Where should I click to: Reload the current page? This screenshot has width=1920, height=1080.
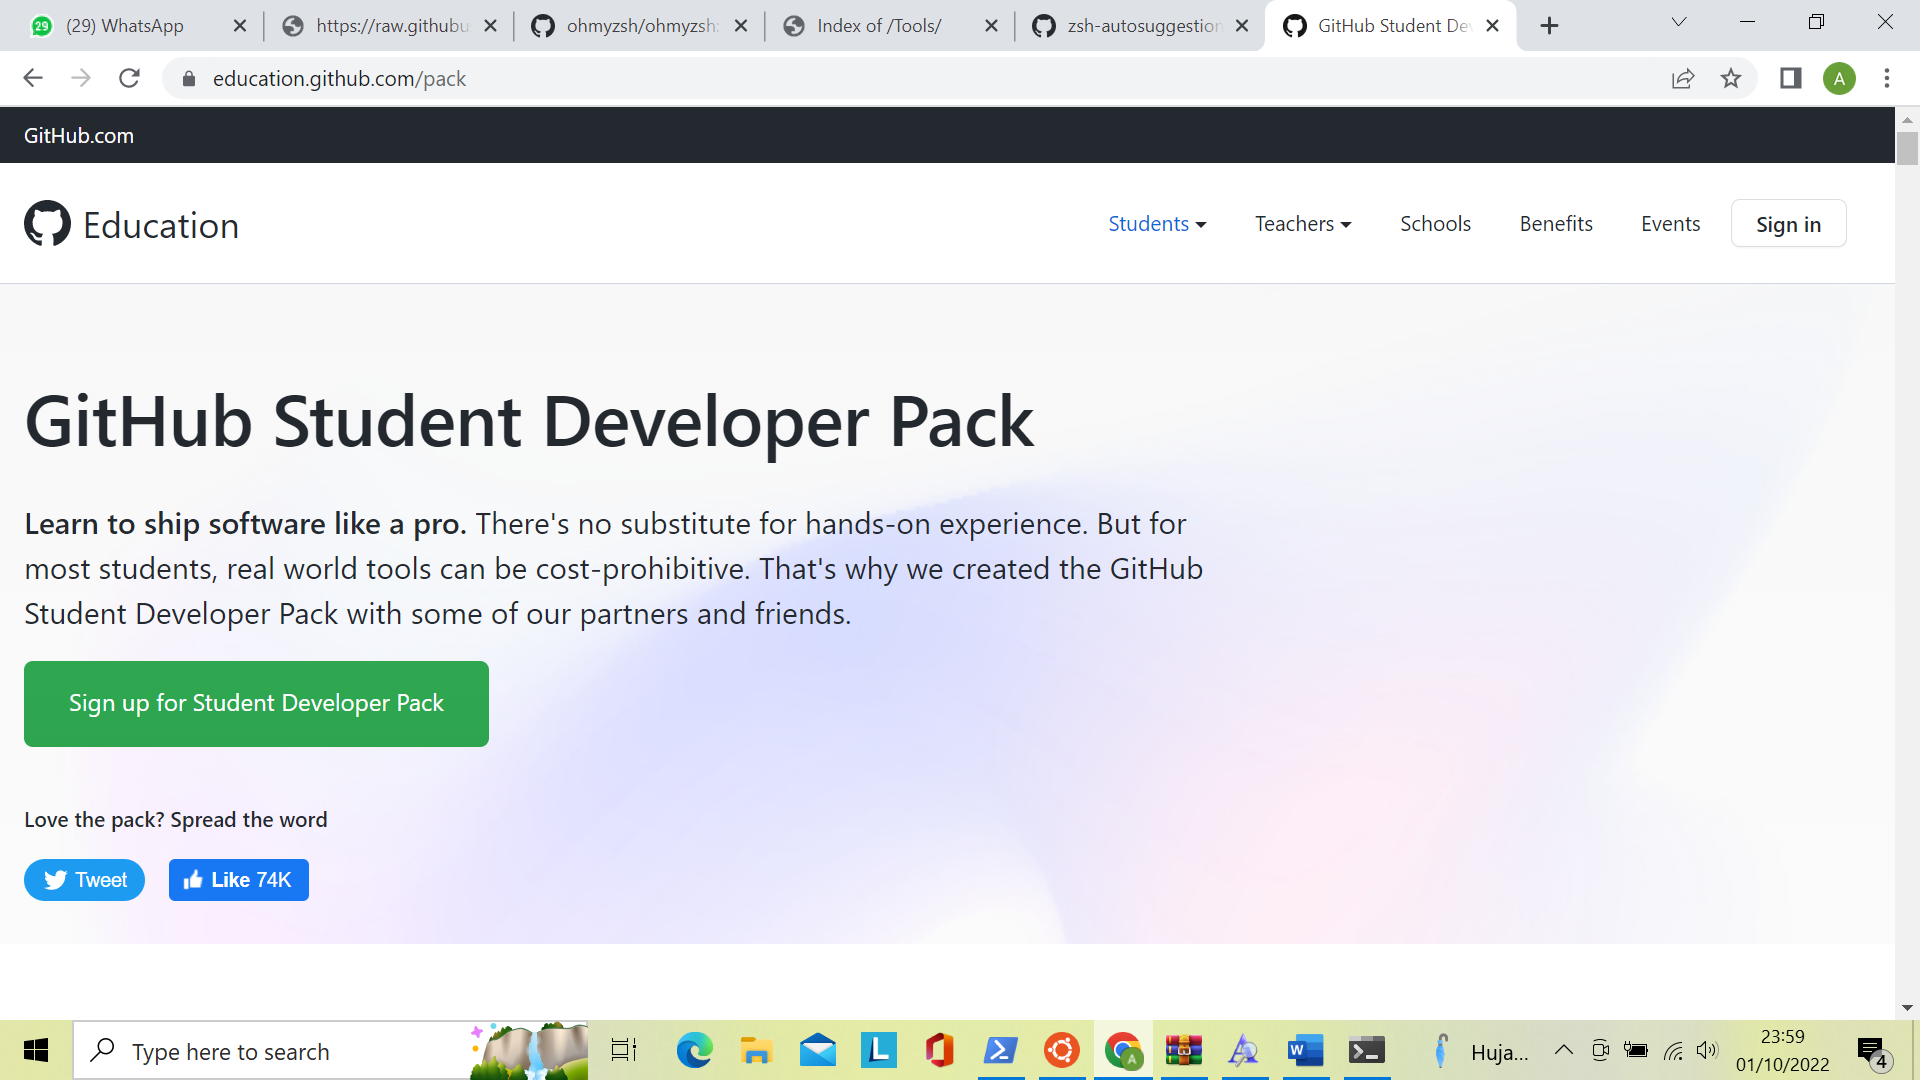click(129, 78)
